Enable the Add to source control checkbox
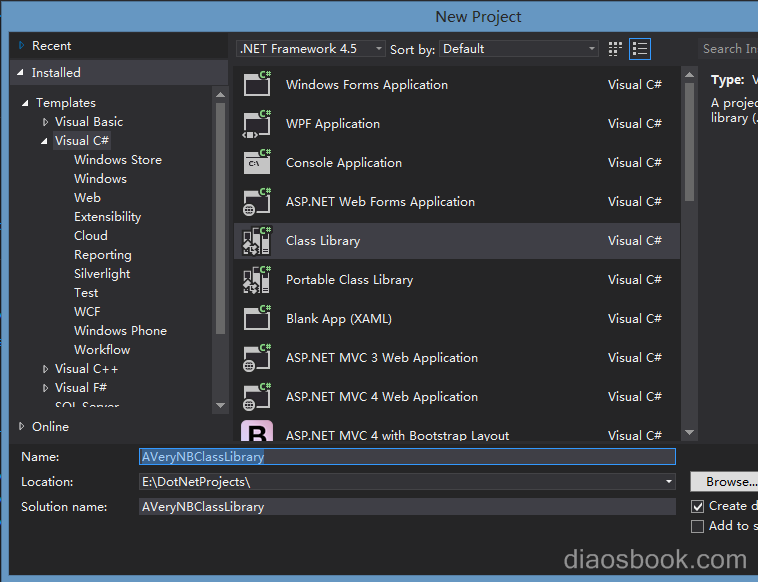The width and height of the screenshot is (758, 582). click(x=697, y=526)
